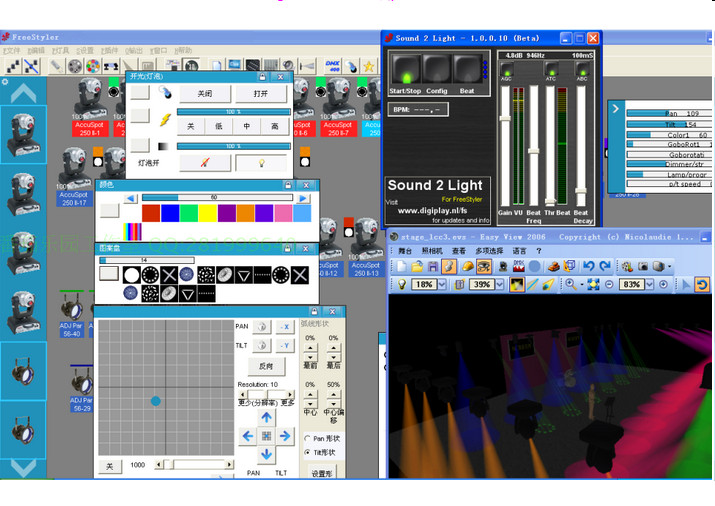Viewport: 715px width, 506px height.
Task: Open the 多项选择 menu in Easy View
Action: click(489, 251)
